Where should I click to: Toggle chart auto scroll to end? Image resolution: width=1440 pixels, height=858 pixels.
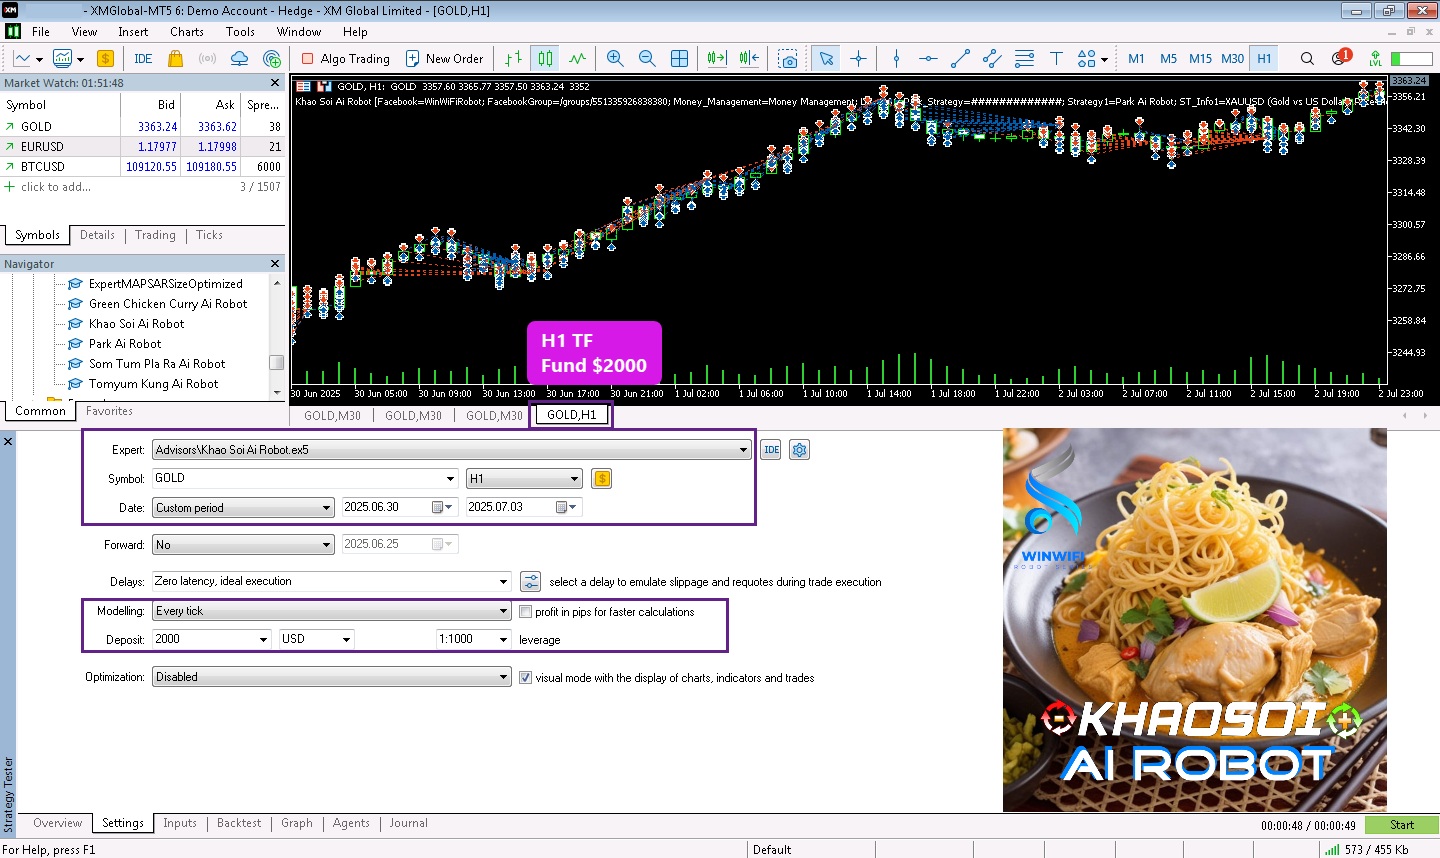(717, 58)
